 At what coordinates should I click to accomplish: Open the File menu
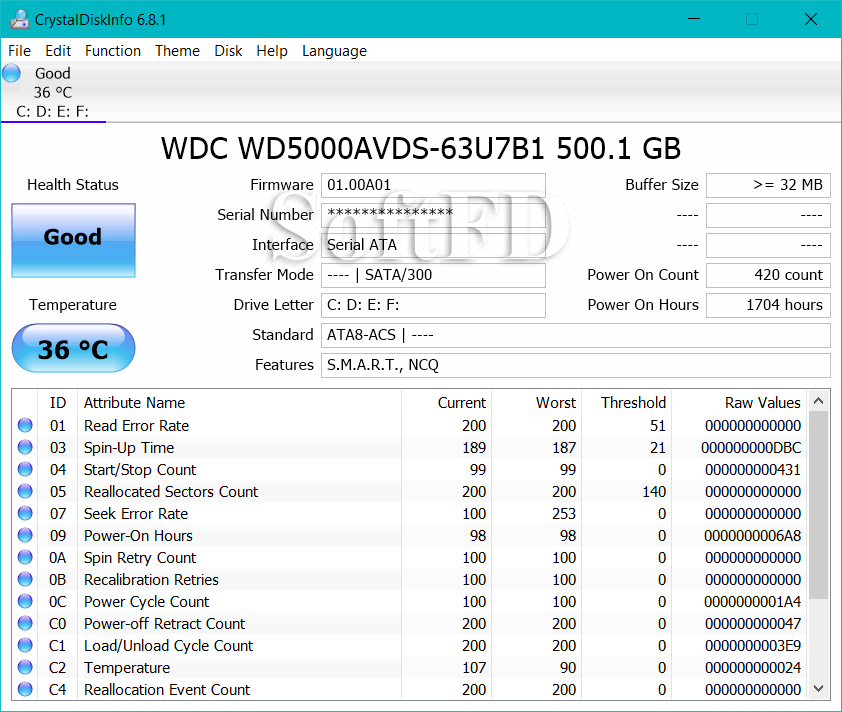(x=19, y=51)
